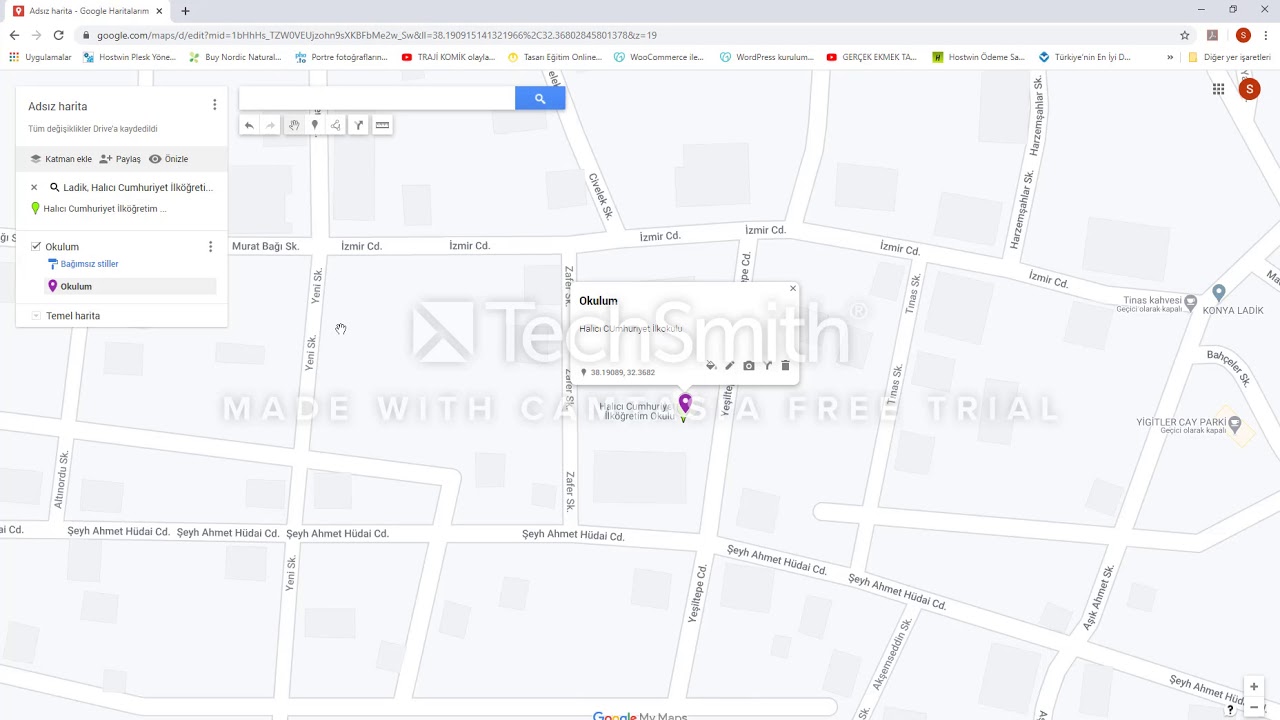1280x720 pixels.
Task: Click the Tinas kahvesi place icon
Action: 1191,301
